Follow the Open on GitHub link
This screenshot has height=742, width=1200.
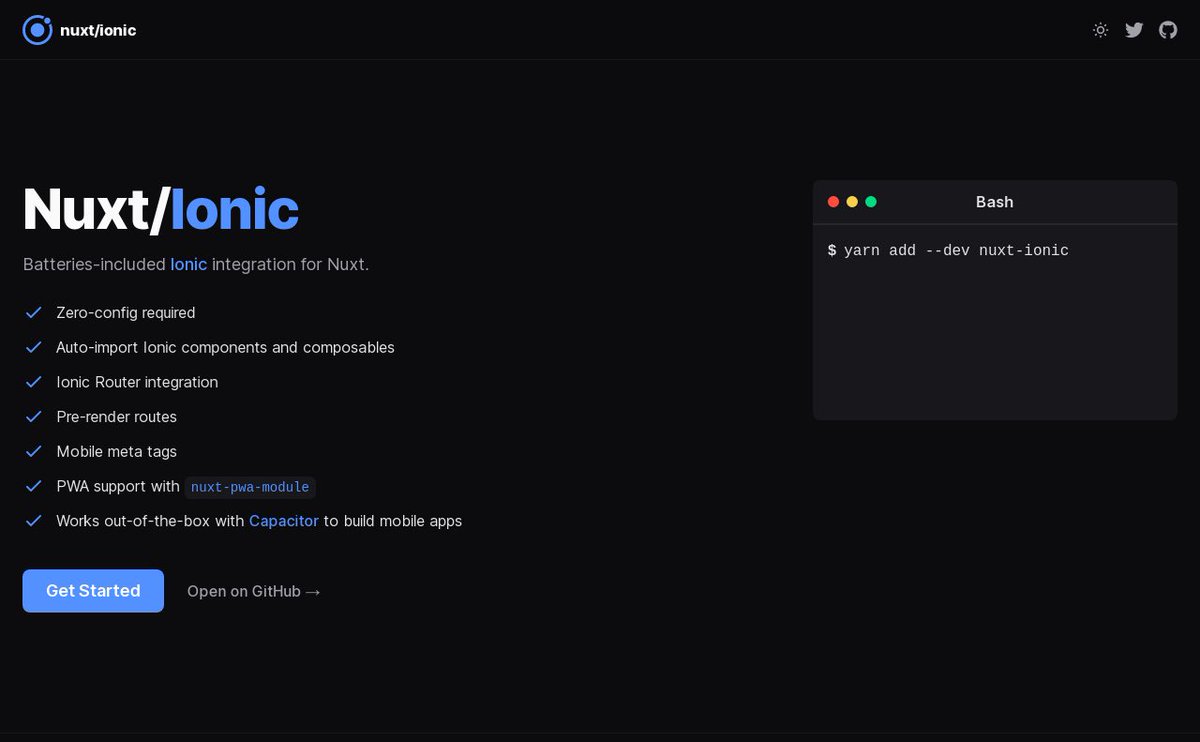pyautogui.click(x=254, y=591)
